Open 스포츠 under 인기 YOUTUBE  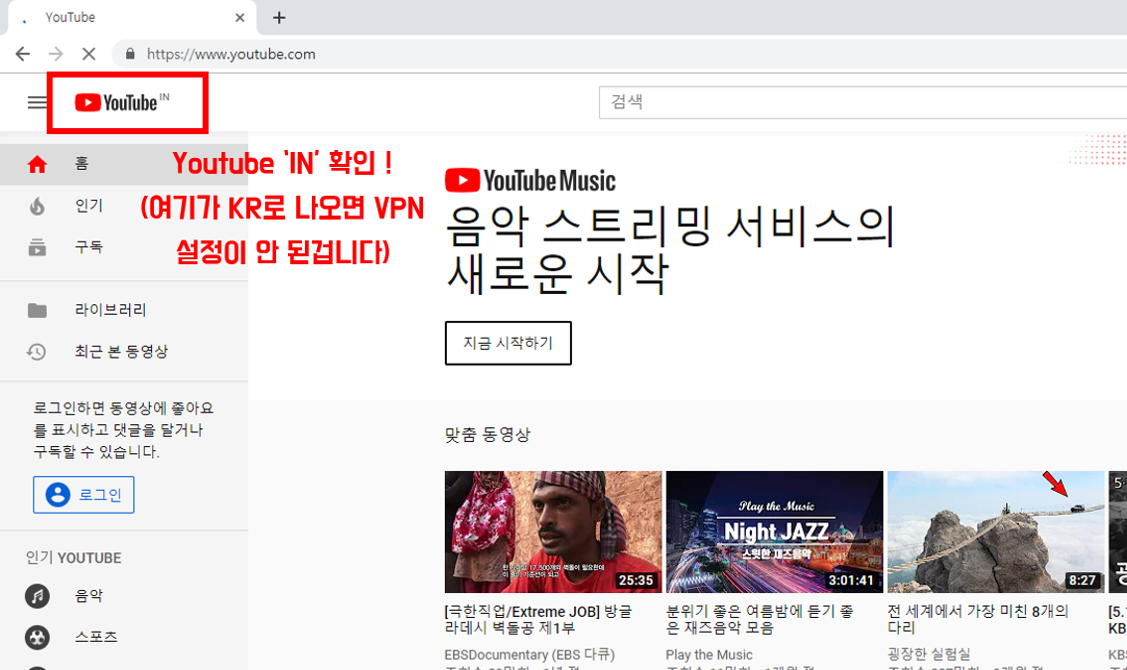click(x=96, y=637)
